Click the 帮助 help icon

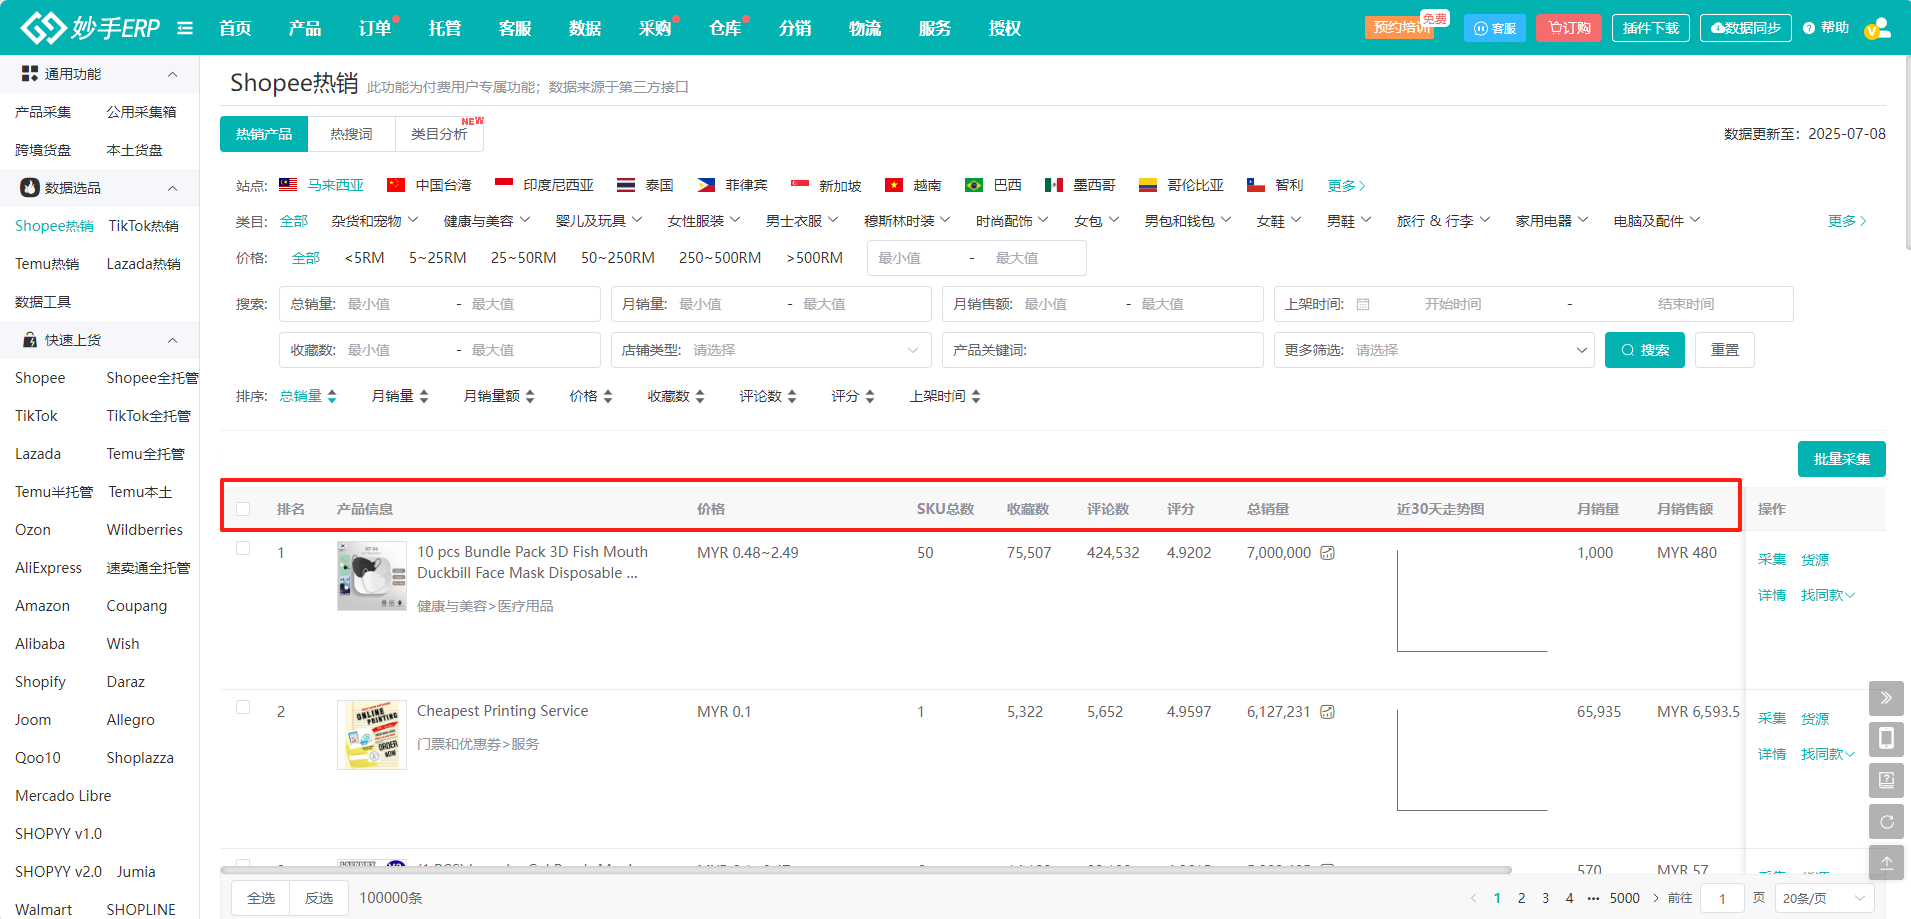pyautogui.click(x=1809, y=28)
